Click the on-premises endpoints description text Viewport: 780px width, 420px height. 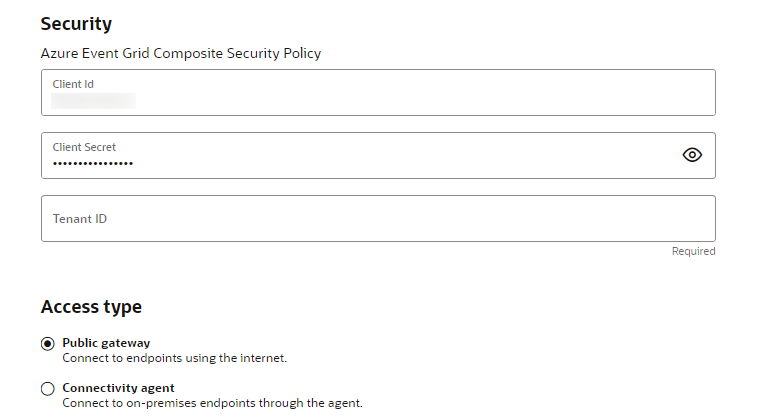[x=212, y=403]
